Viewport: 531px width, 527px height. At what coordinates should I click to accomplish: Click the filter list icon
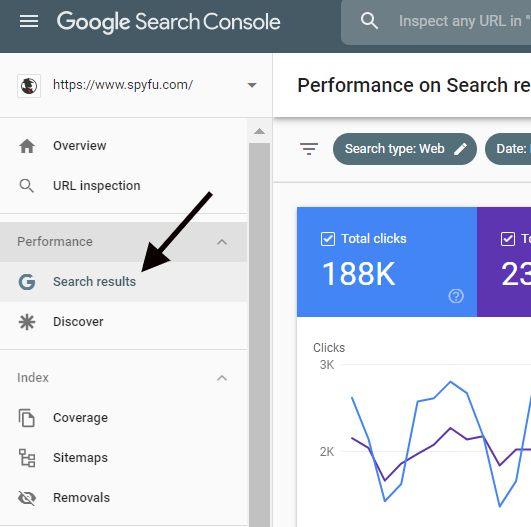point(309,149)
